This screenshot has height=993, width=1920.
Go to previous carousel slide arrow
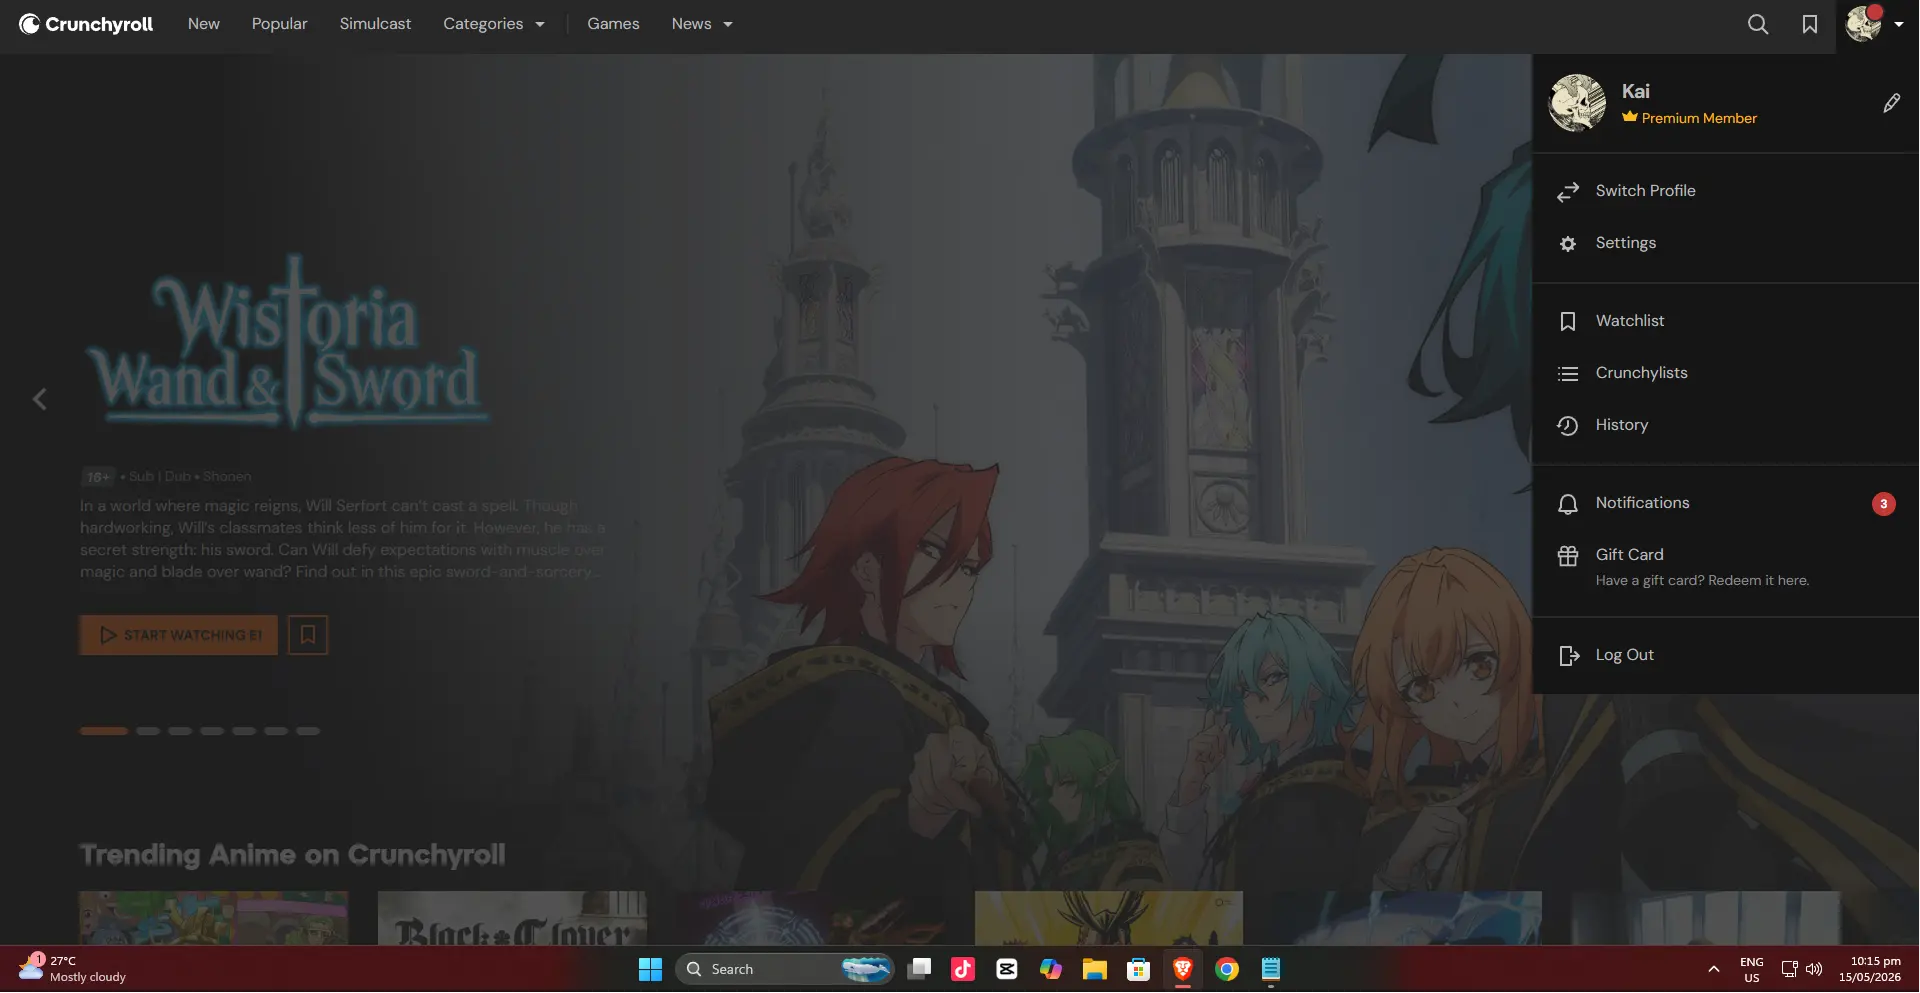40,400
